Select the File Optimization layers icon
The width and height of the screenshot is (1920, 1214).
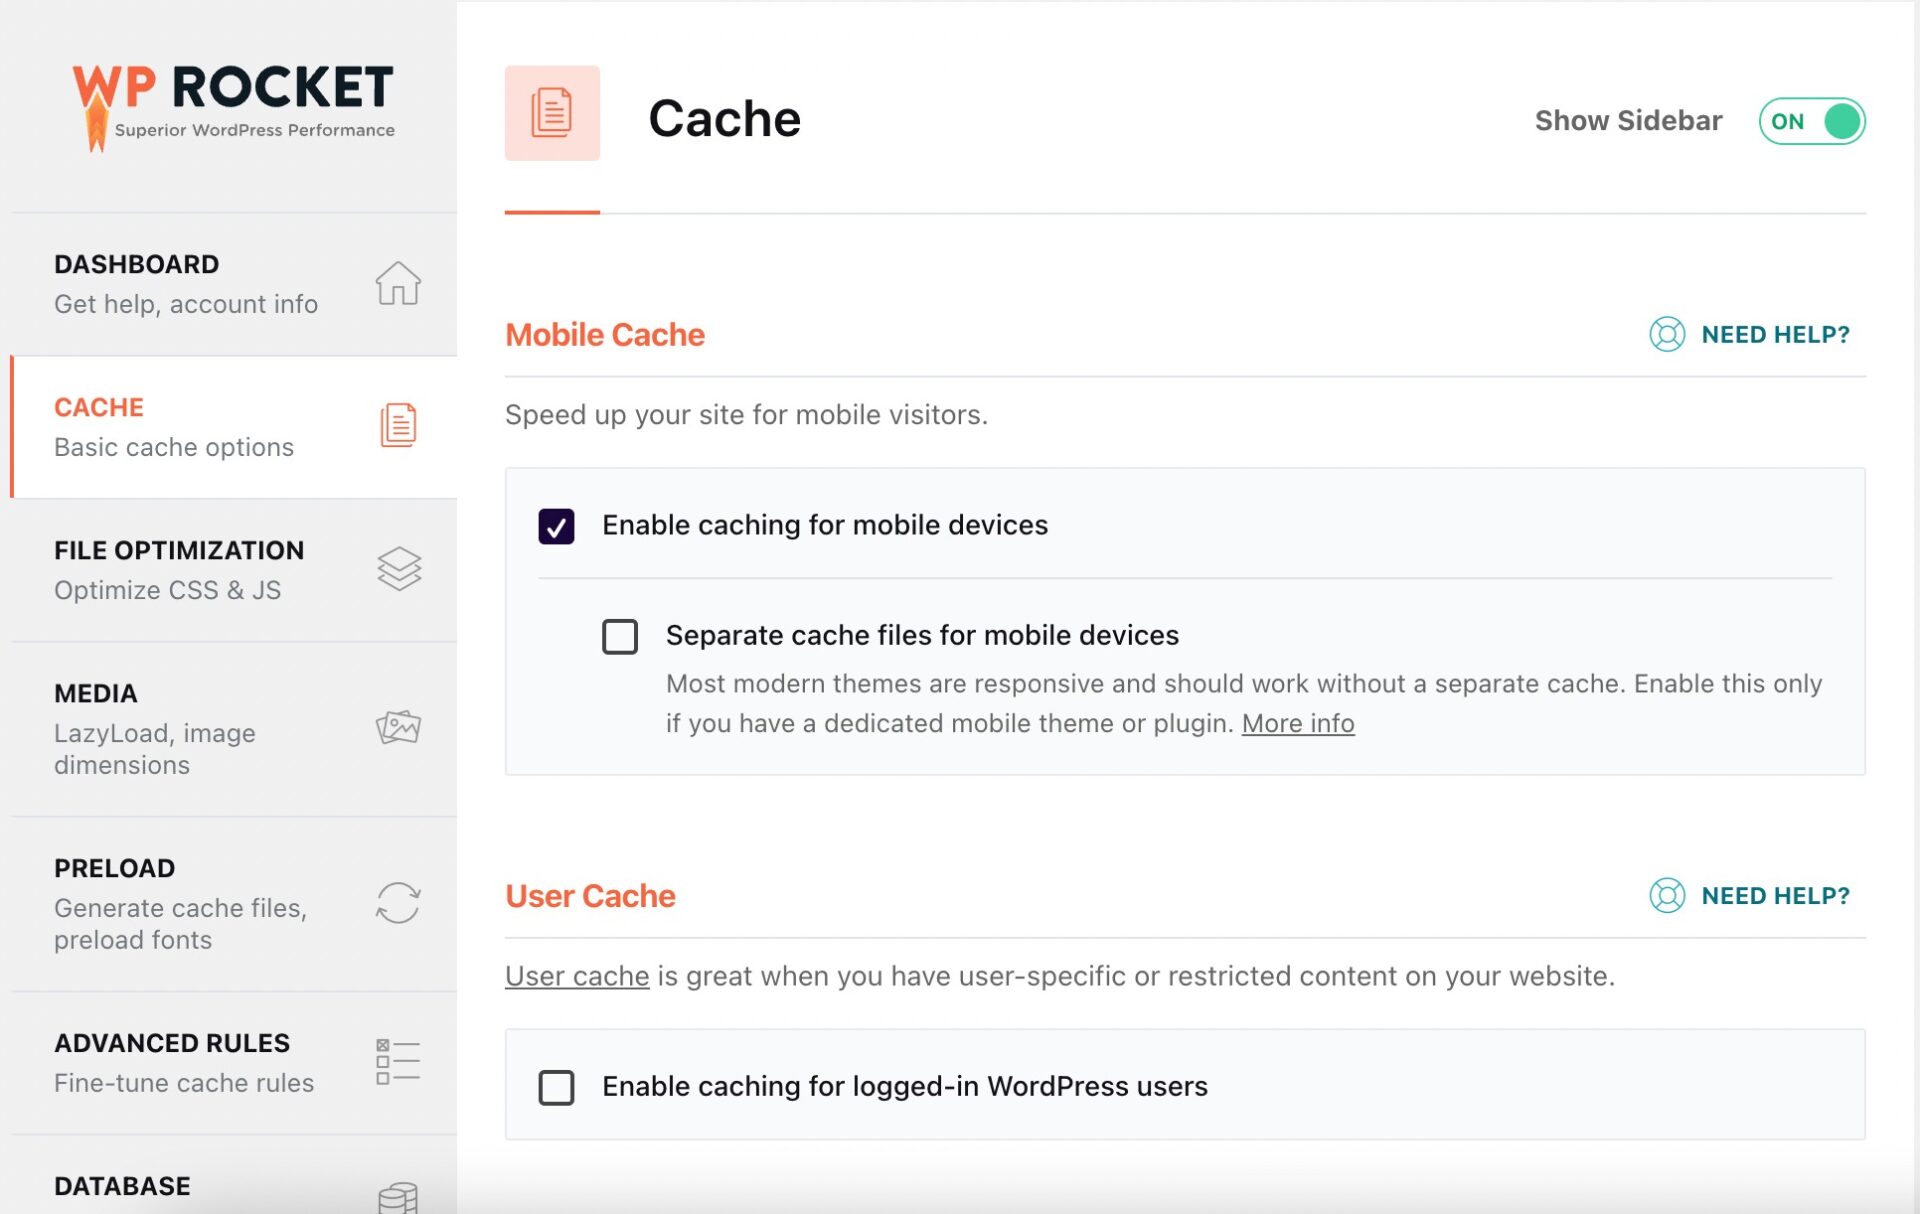[x=397, y=569]
